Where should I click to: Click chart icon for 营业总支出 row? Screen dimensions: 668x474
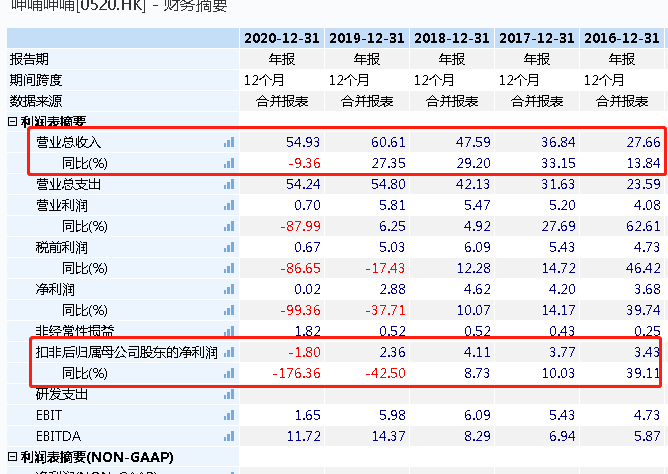coord(229,184)
